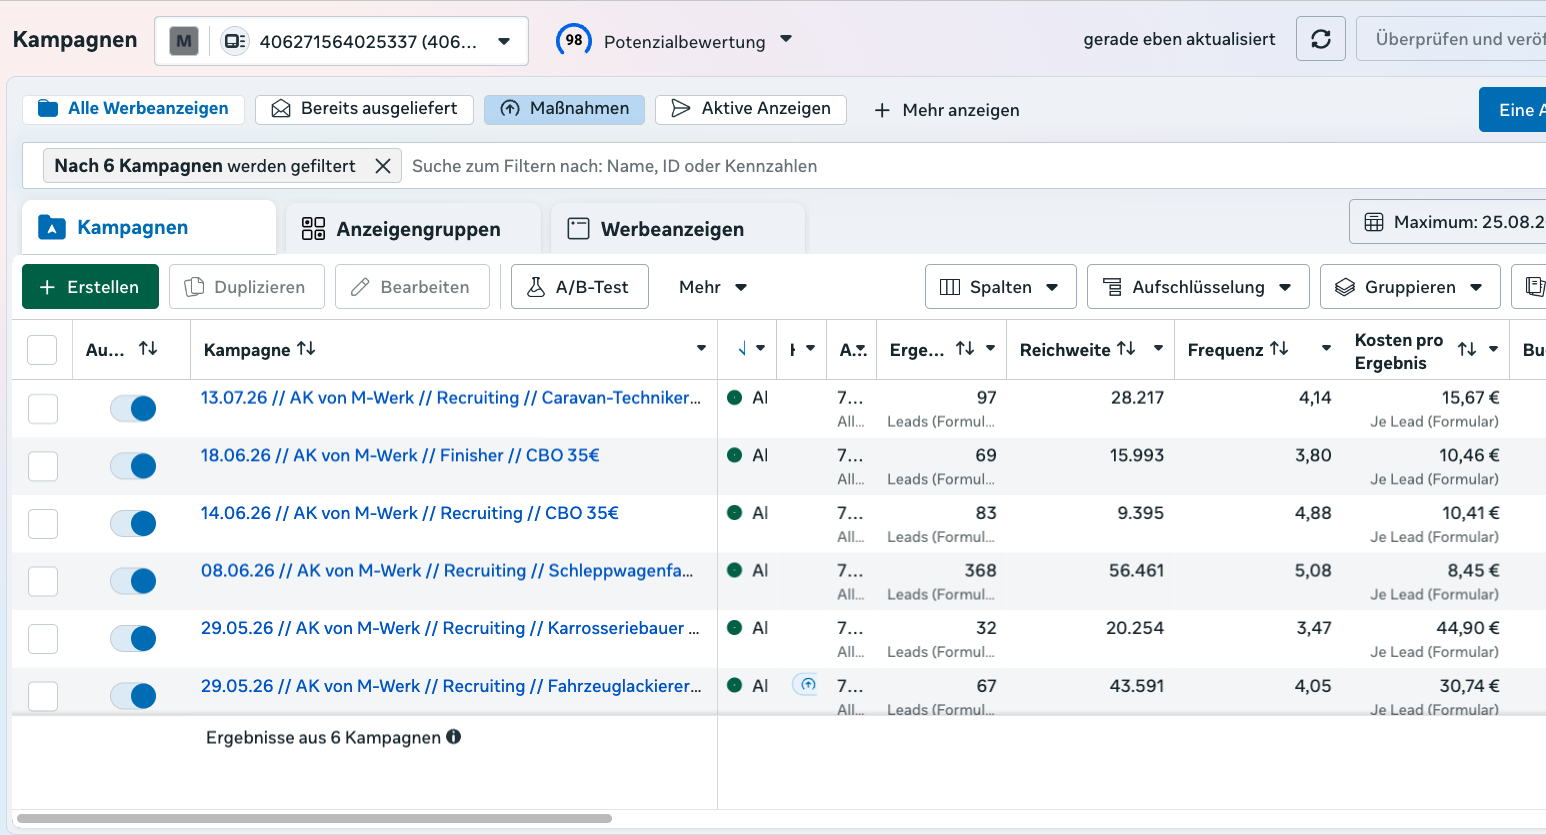Click the info icon beside Ergebnisse aus 6 Kampagnen
This screenshot has width=1546, height=835.
coord(454,737)
